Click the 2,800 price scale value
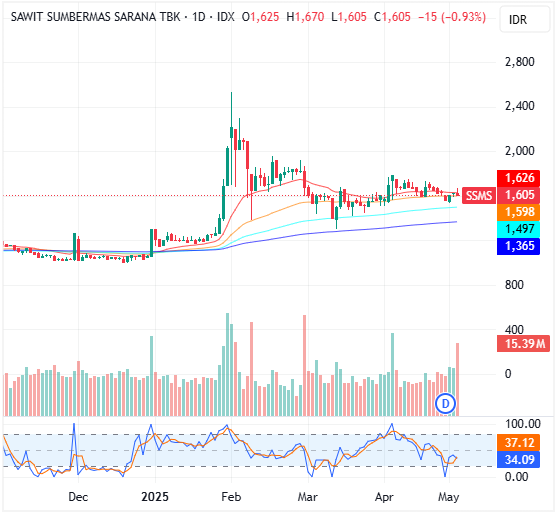 click(519, 62)
